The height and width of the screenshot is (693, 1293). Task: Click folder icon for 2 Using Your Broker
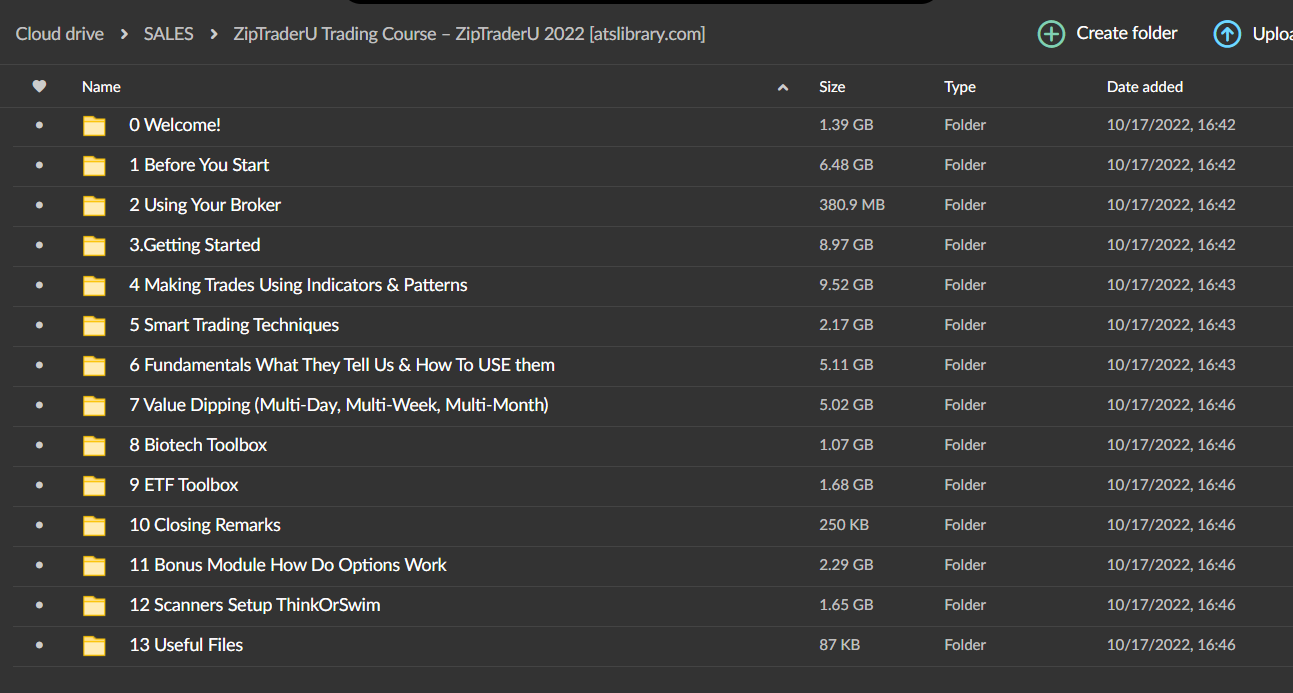click(x=94, y=206)
